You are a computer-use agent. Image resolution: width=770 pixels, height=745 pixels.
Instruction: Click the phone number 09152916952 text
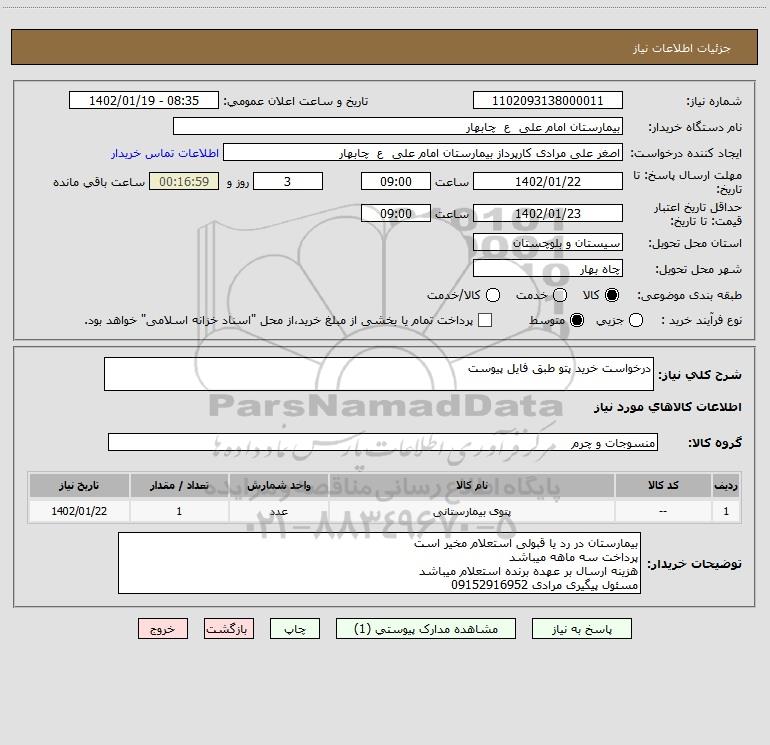tap(489, 585)
